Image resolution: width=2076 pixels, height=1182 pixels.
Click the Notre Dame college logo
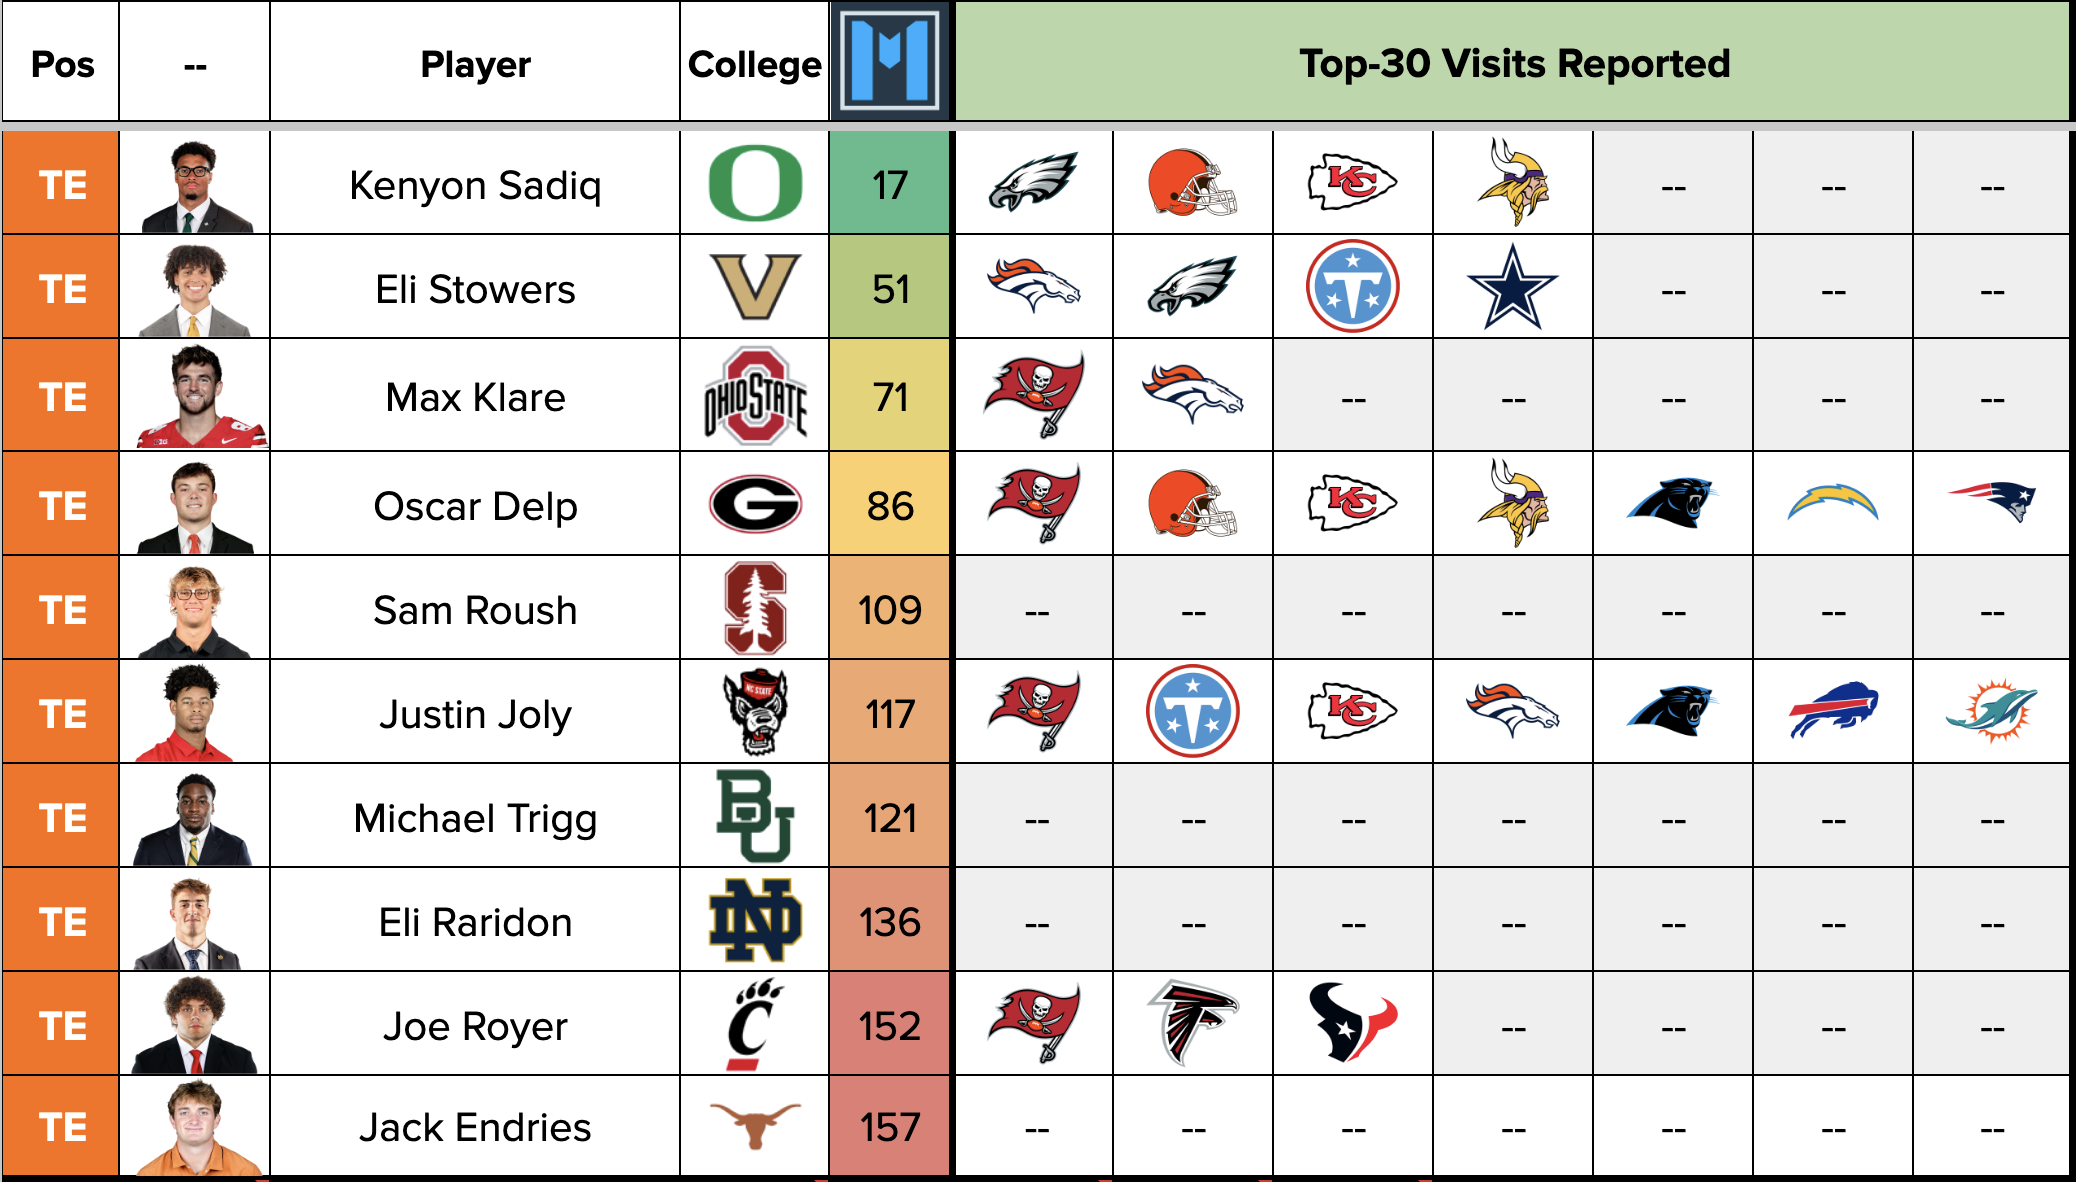pos(755,920)
